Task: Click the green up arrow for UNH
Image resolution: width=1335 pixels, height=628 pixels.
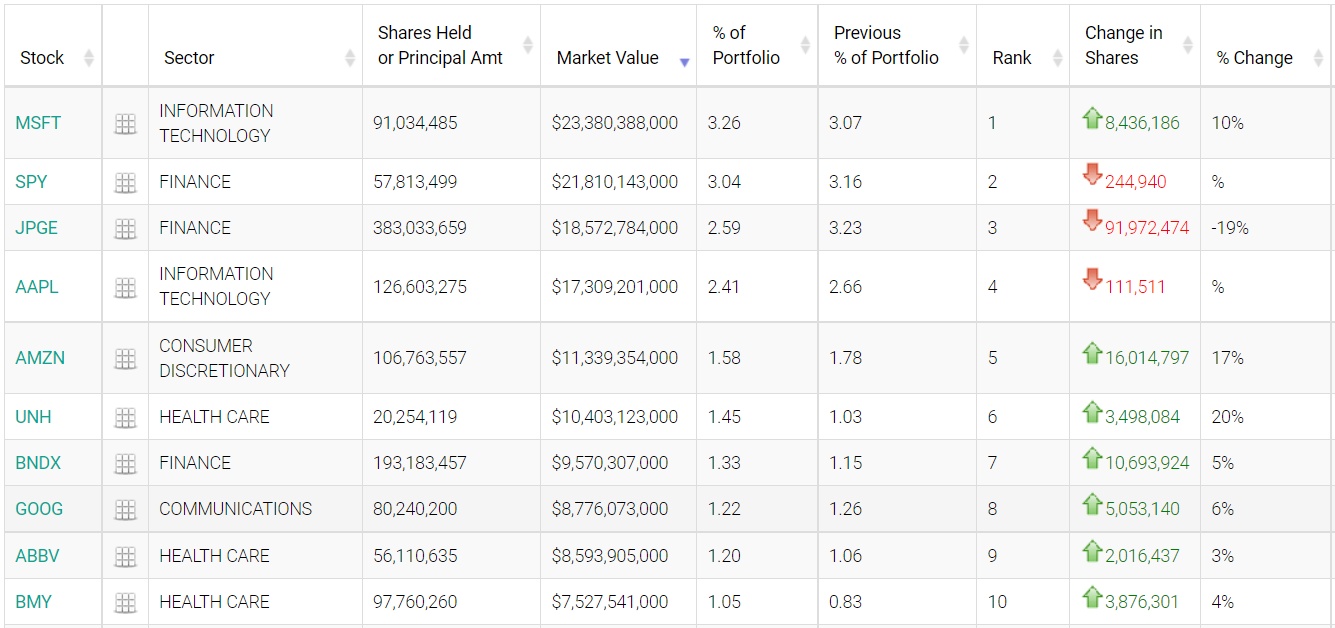Action: coord(1092,412)
